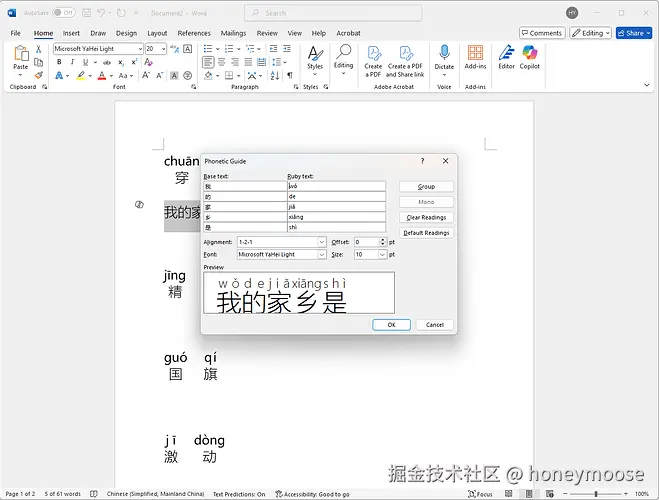Toggle Align Left paragraph alignment
The image size is (659, 500).
pyautogui.click(x=208, y=62)
